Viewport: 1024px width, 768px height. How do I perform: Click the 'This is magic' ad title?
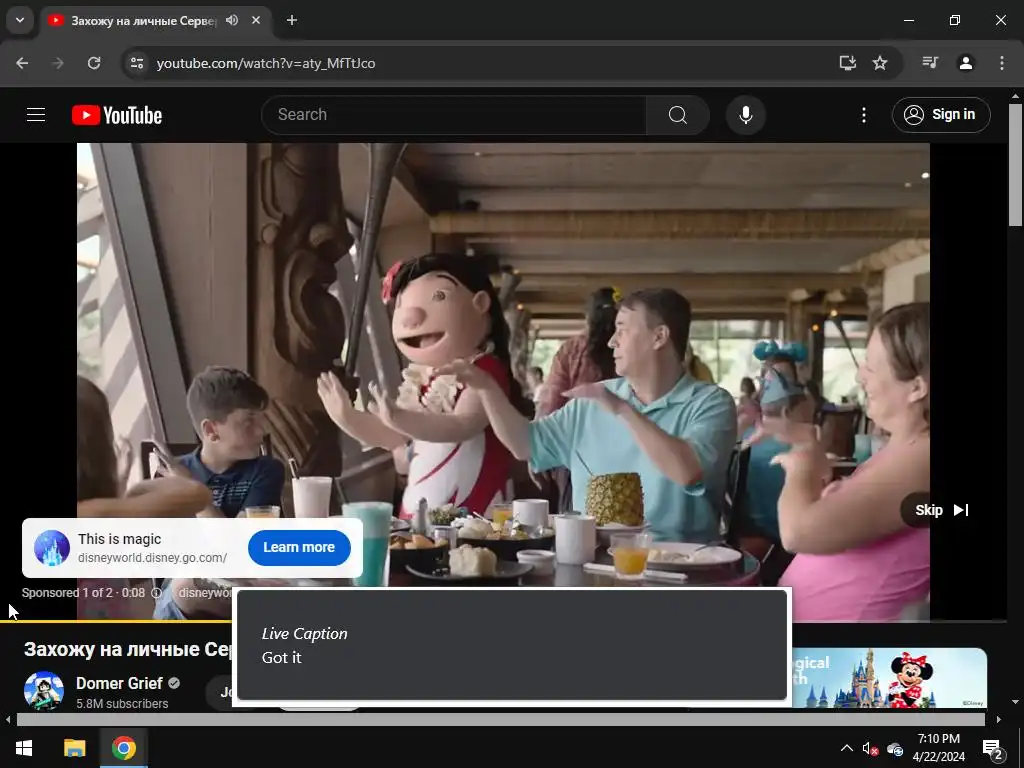(120, 539)
